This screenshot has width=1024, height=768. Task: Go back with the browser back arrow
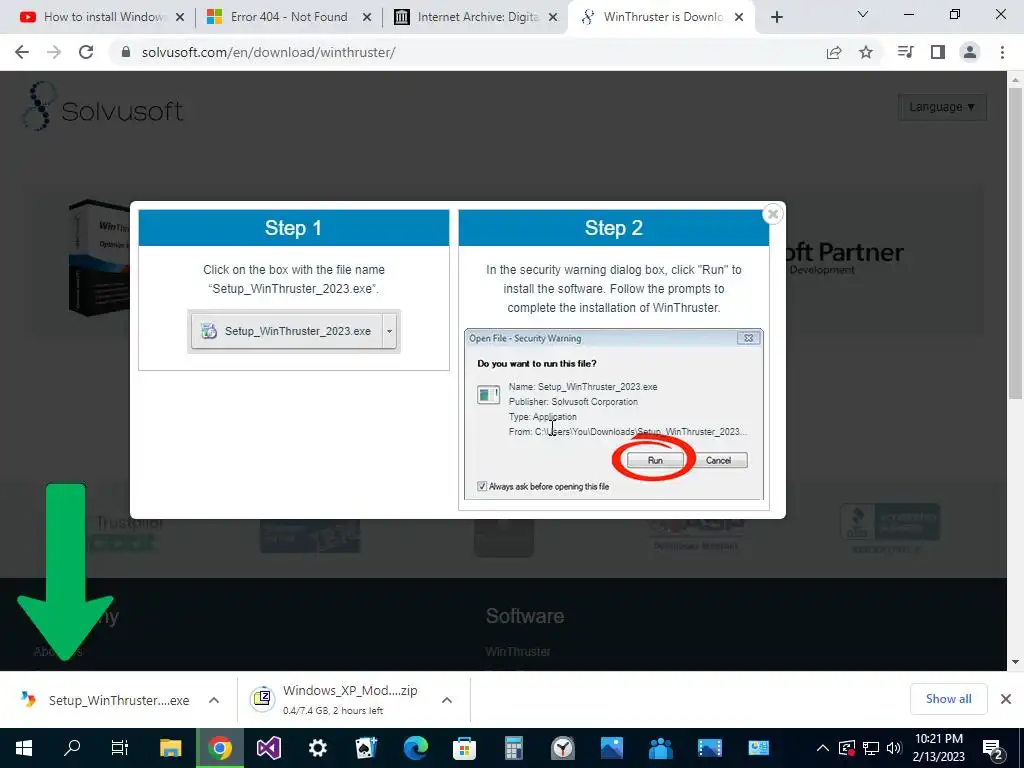pyautogui.click(x=22, y=52)
